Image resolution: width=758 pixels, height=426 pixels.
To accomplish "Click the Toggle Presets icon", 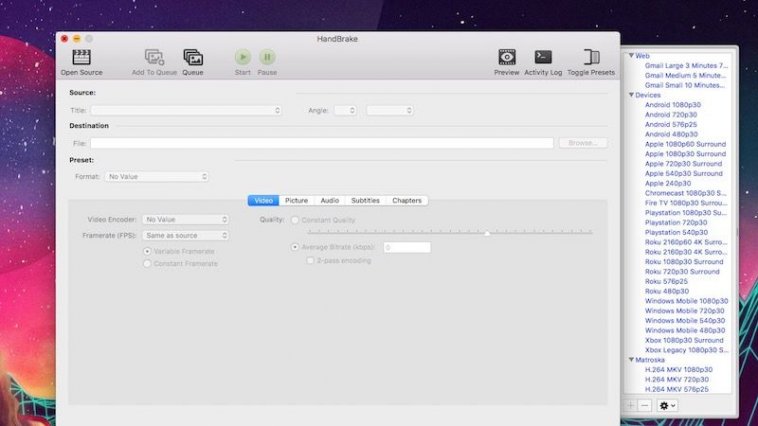I will point(591,58).
